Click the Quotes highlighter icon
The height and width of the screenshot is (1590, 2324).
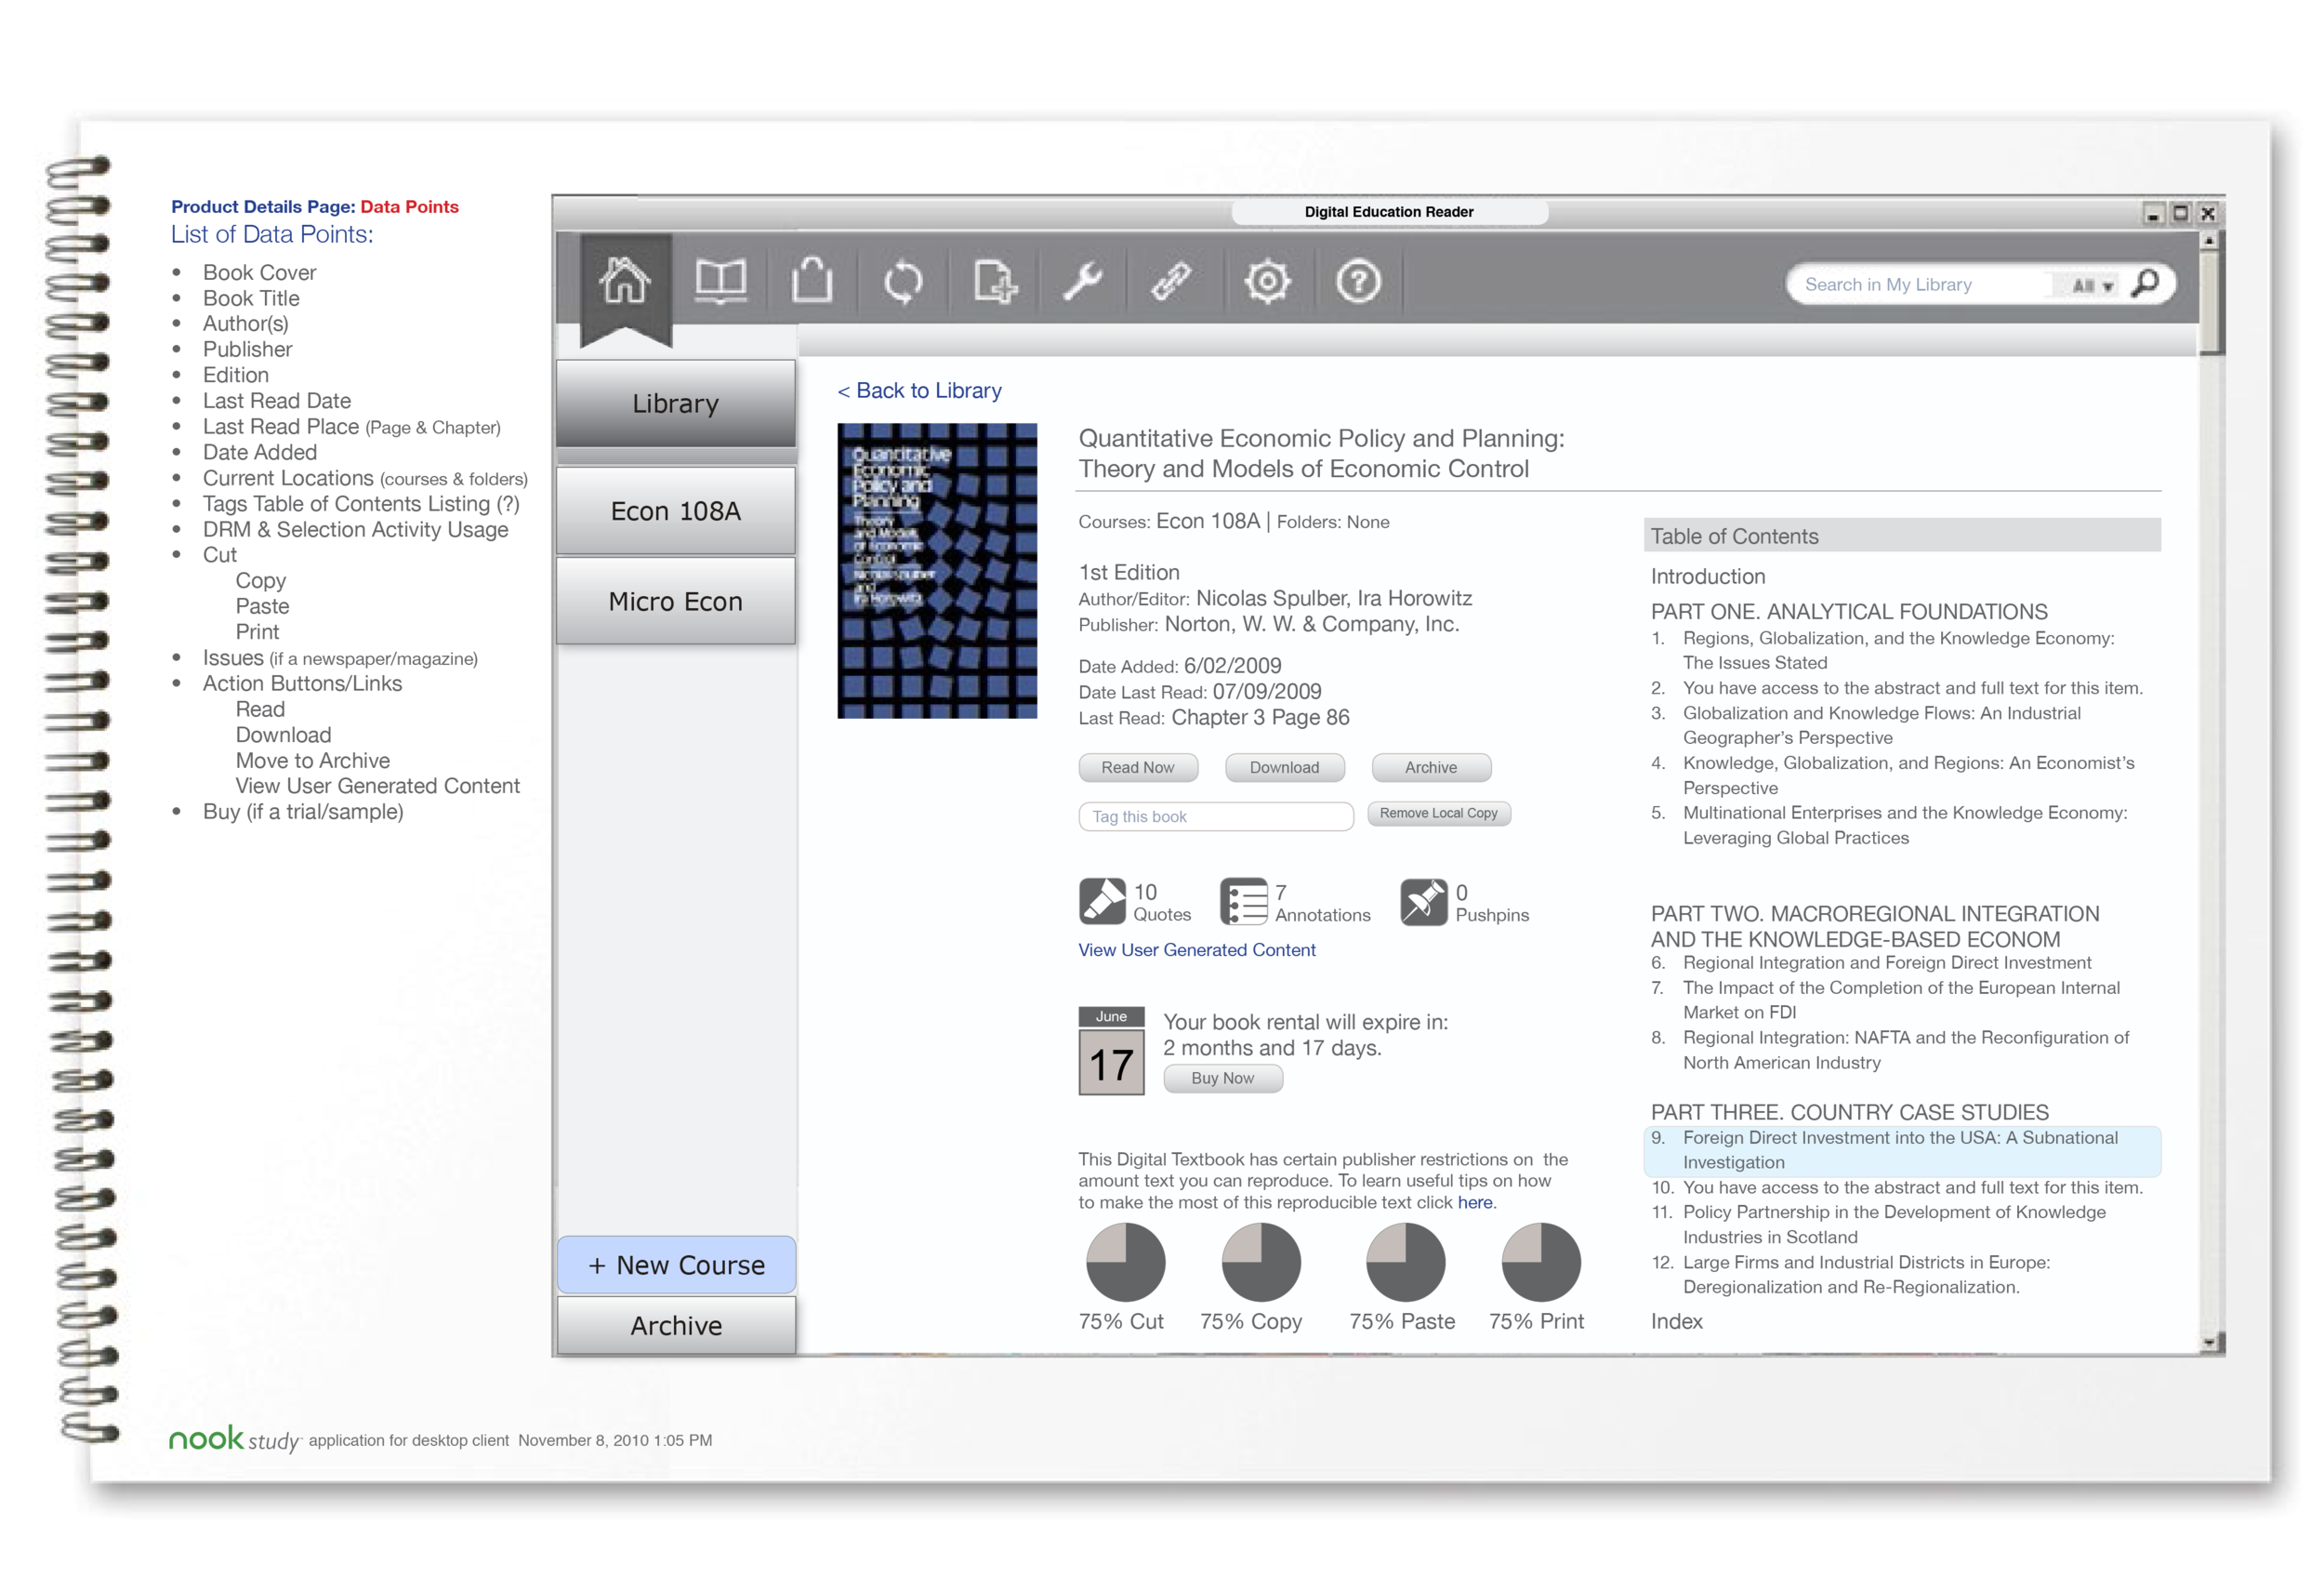[x=1102, y=901]
